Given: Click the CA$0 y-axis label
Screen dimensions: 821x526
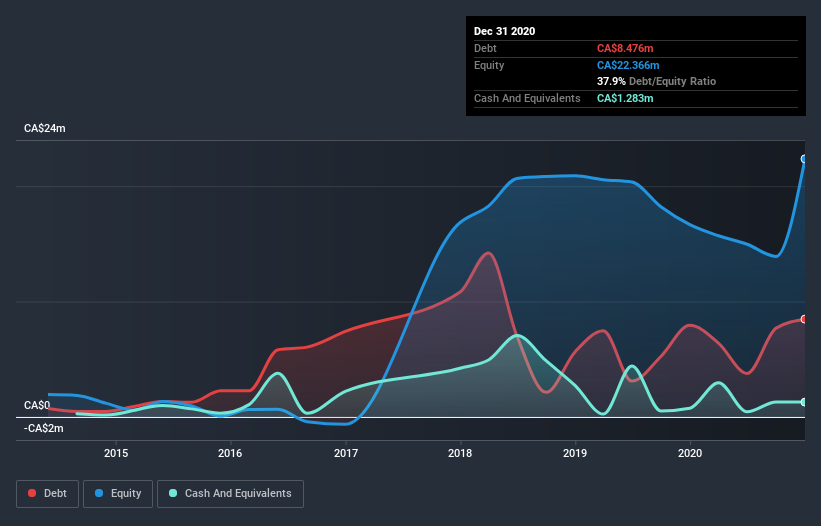Looking at the screenshot, I should click(x=37, y=405).
